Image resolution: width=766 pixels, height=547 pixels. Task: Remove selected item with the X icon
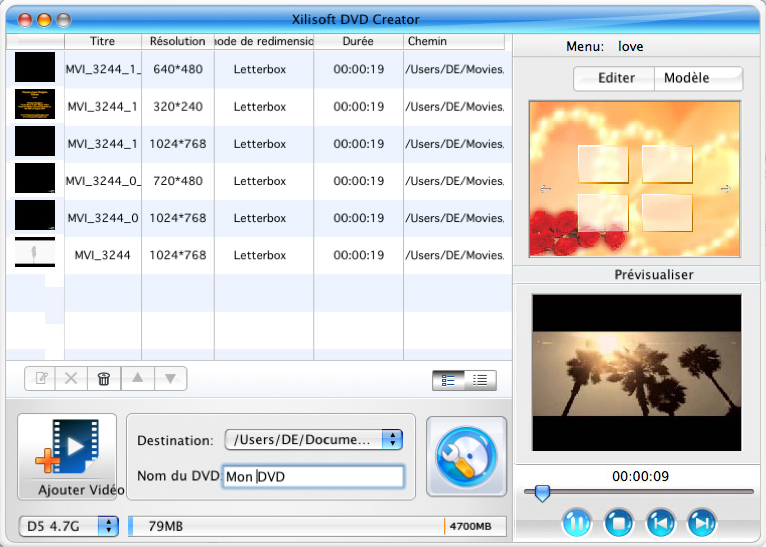71,379
